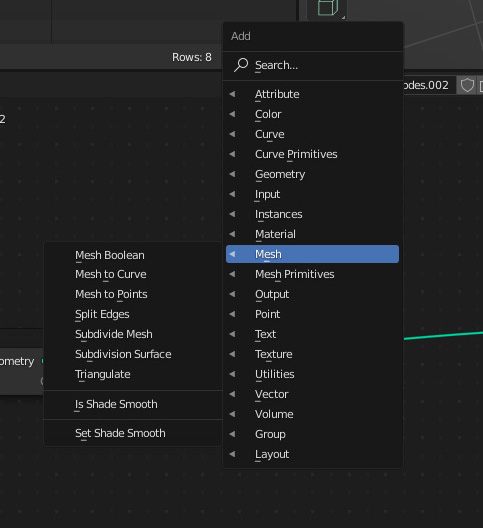
Task: Open the Volume submenu
Action: click(313, 414)
